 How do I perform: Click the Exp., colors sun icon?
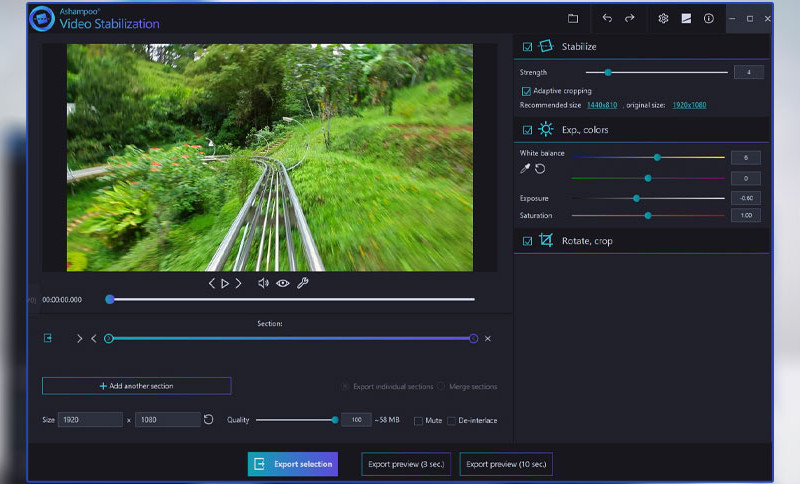[x=545, y=129]
